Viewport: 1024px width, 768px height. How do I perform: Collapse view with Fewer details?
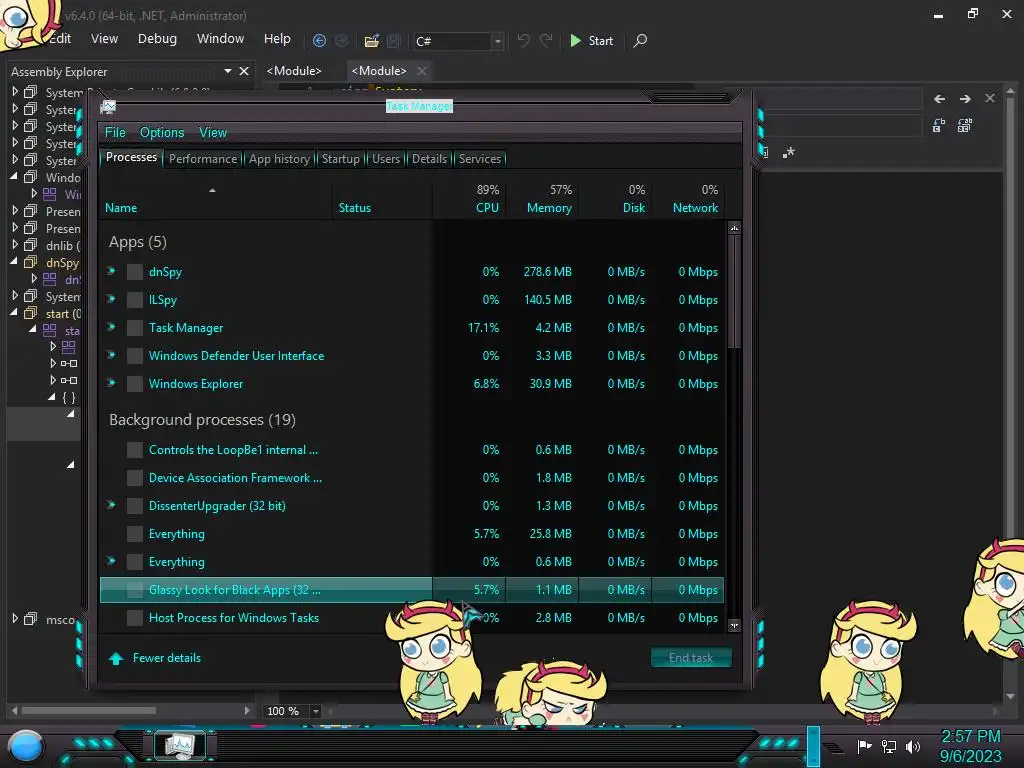tap(154, 658)
